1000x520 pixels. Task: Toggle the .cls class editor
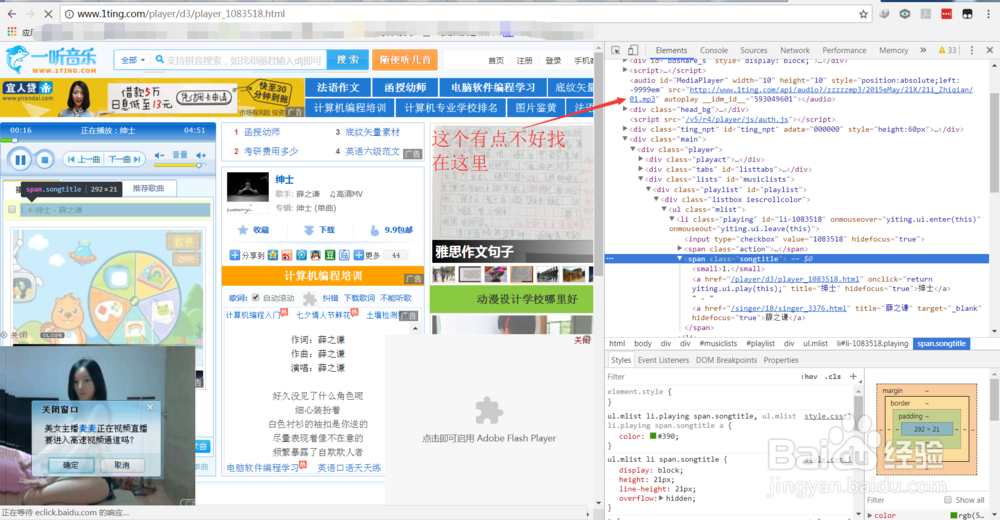833,376
